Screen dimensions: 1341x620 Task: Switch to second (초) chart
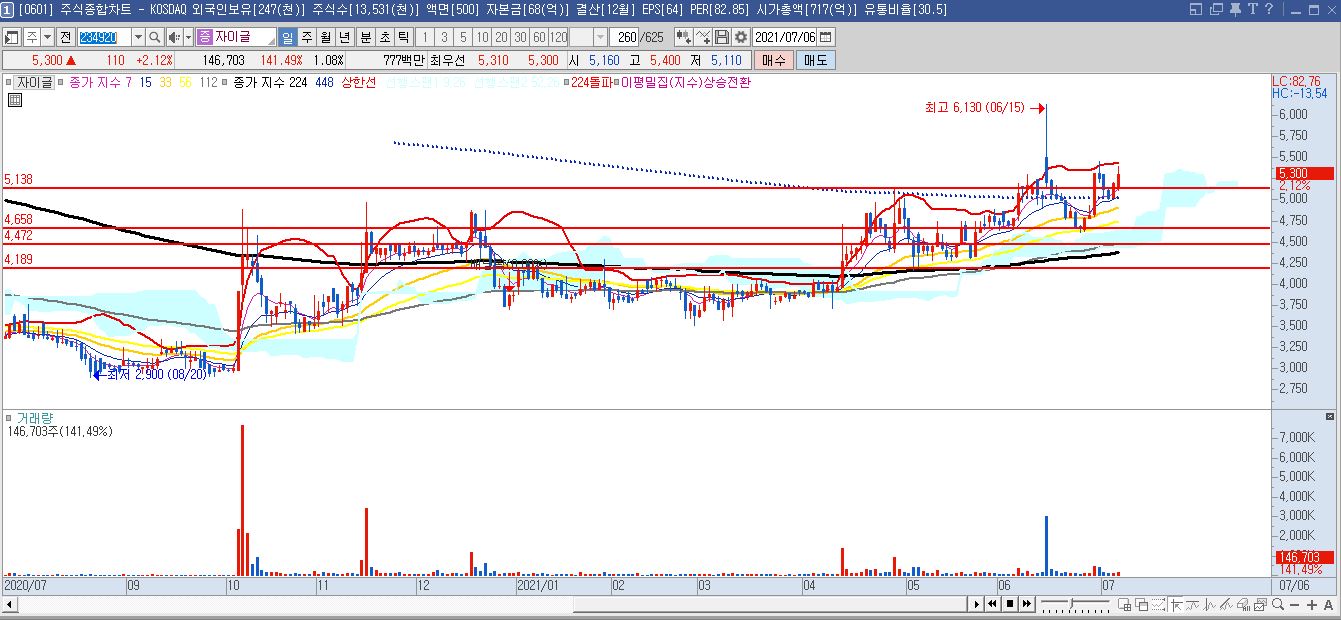385,37
